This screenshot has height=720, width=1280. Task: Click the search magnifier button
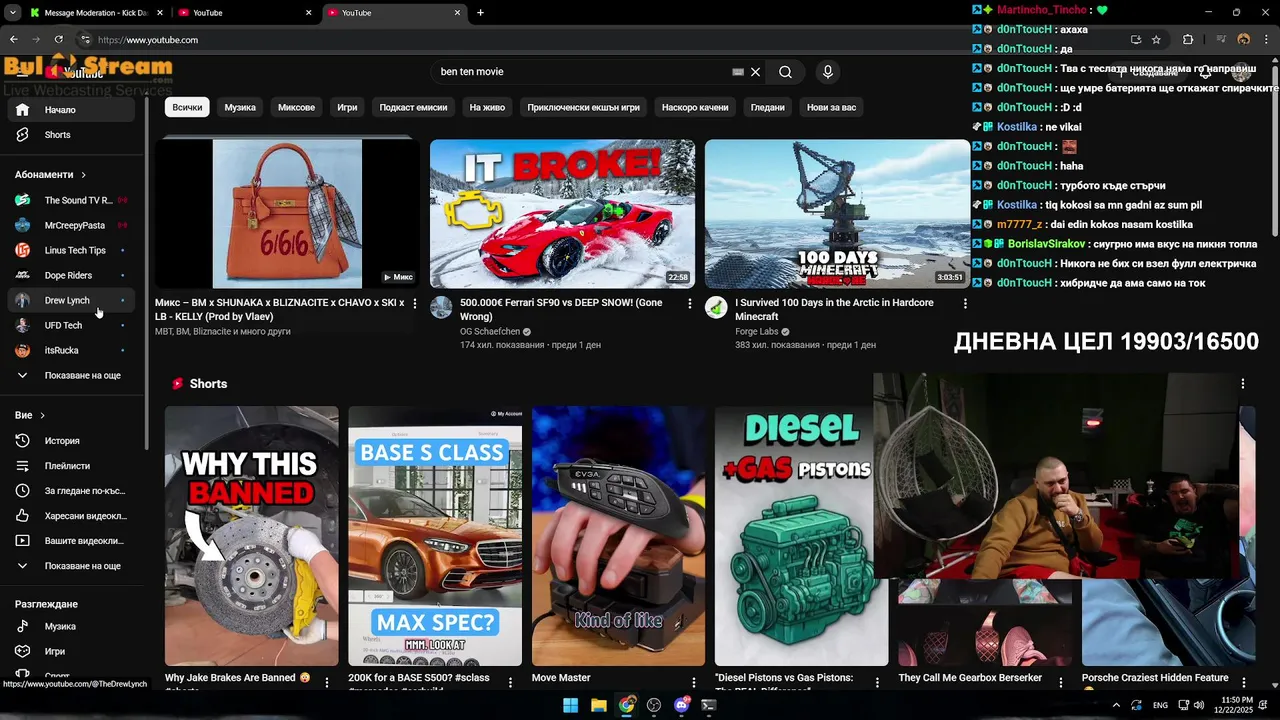pos(785,72)
